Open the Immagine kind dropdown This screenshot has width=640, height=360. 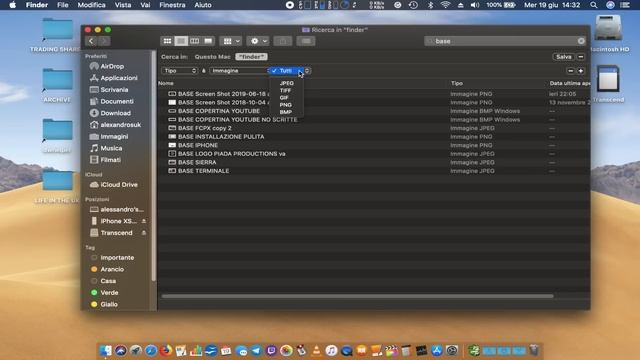click(x=239, y=71)
